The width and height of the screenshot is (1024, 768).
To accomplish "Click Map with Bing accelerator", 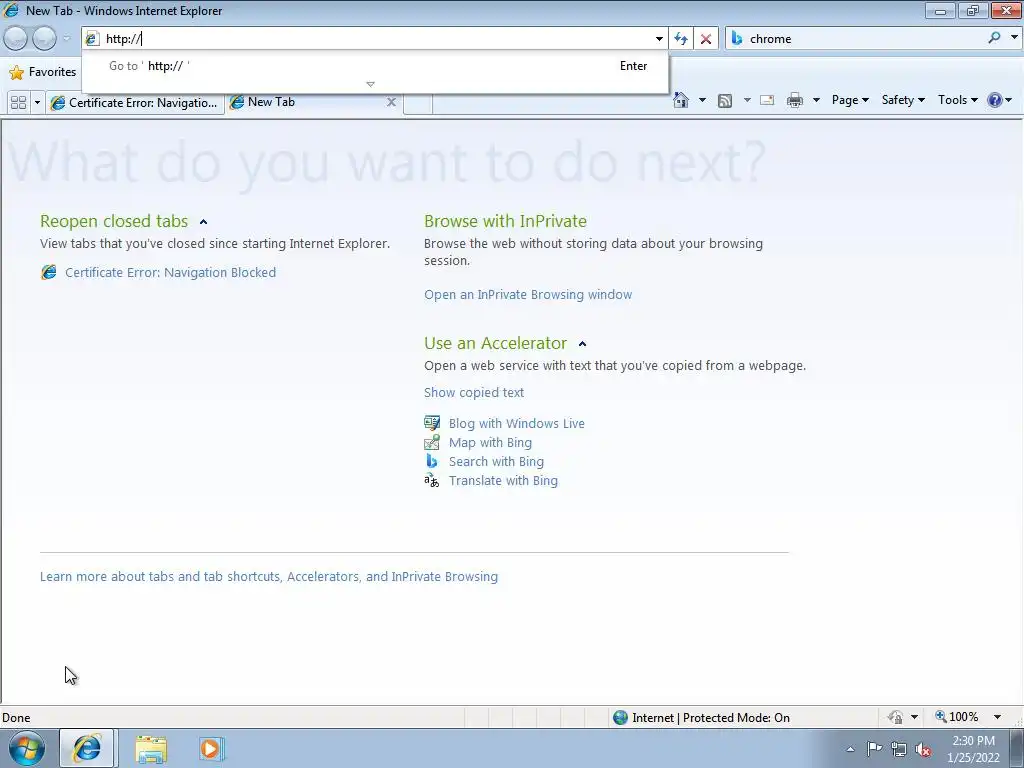I will (490, 442).
